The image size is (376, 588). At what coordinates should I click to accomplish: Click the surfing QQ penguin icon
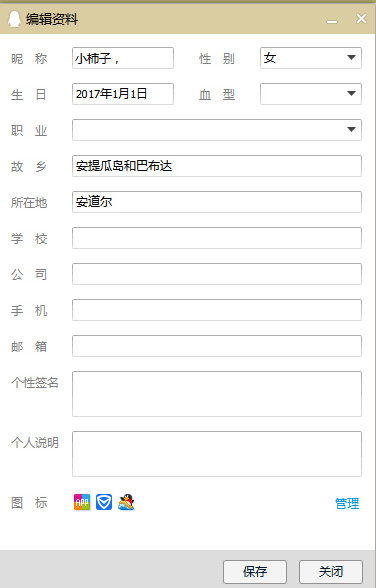[126, 502]
